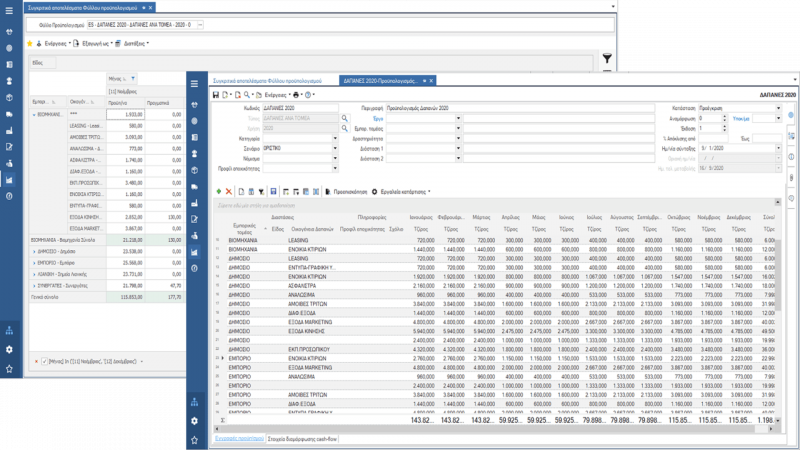This screenshot has width=800, height=450.
Task: Collapse the ΒΙΟΜΗΧΑΝΙΑ row in back window
Action: [34, 115]
